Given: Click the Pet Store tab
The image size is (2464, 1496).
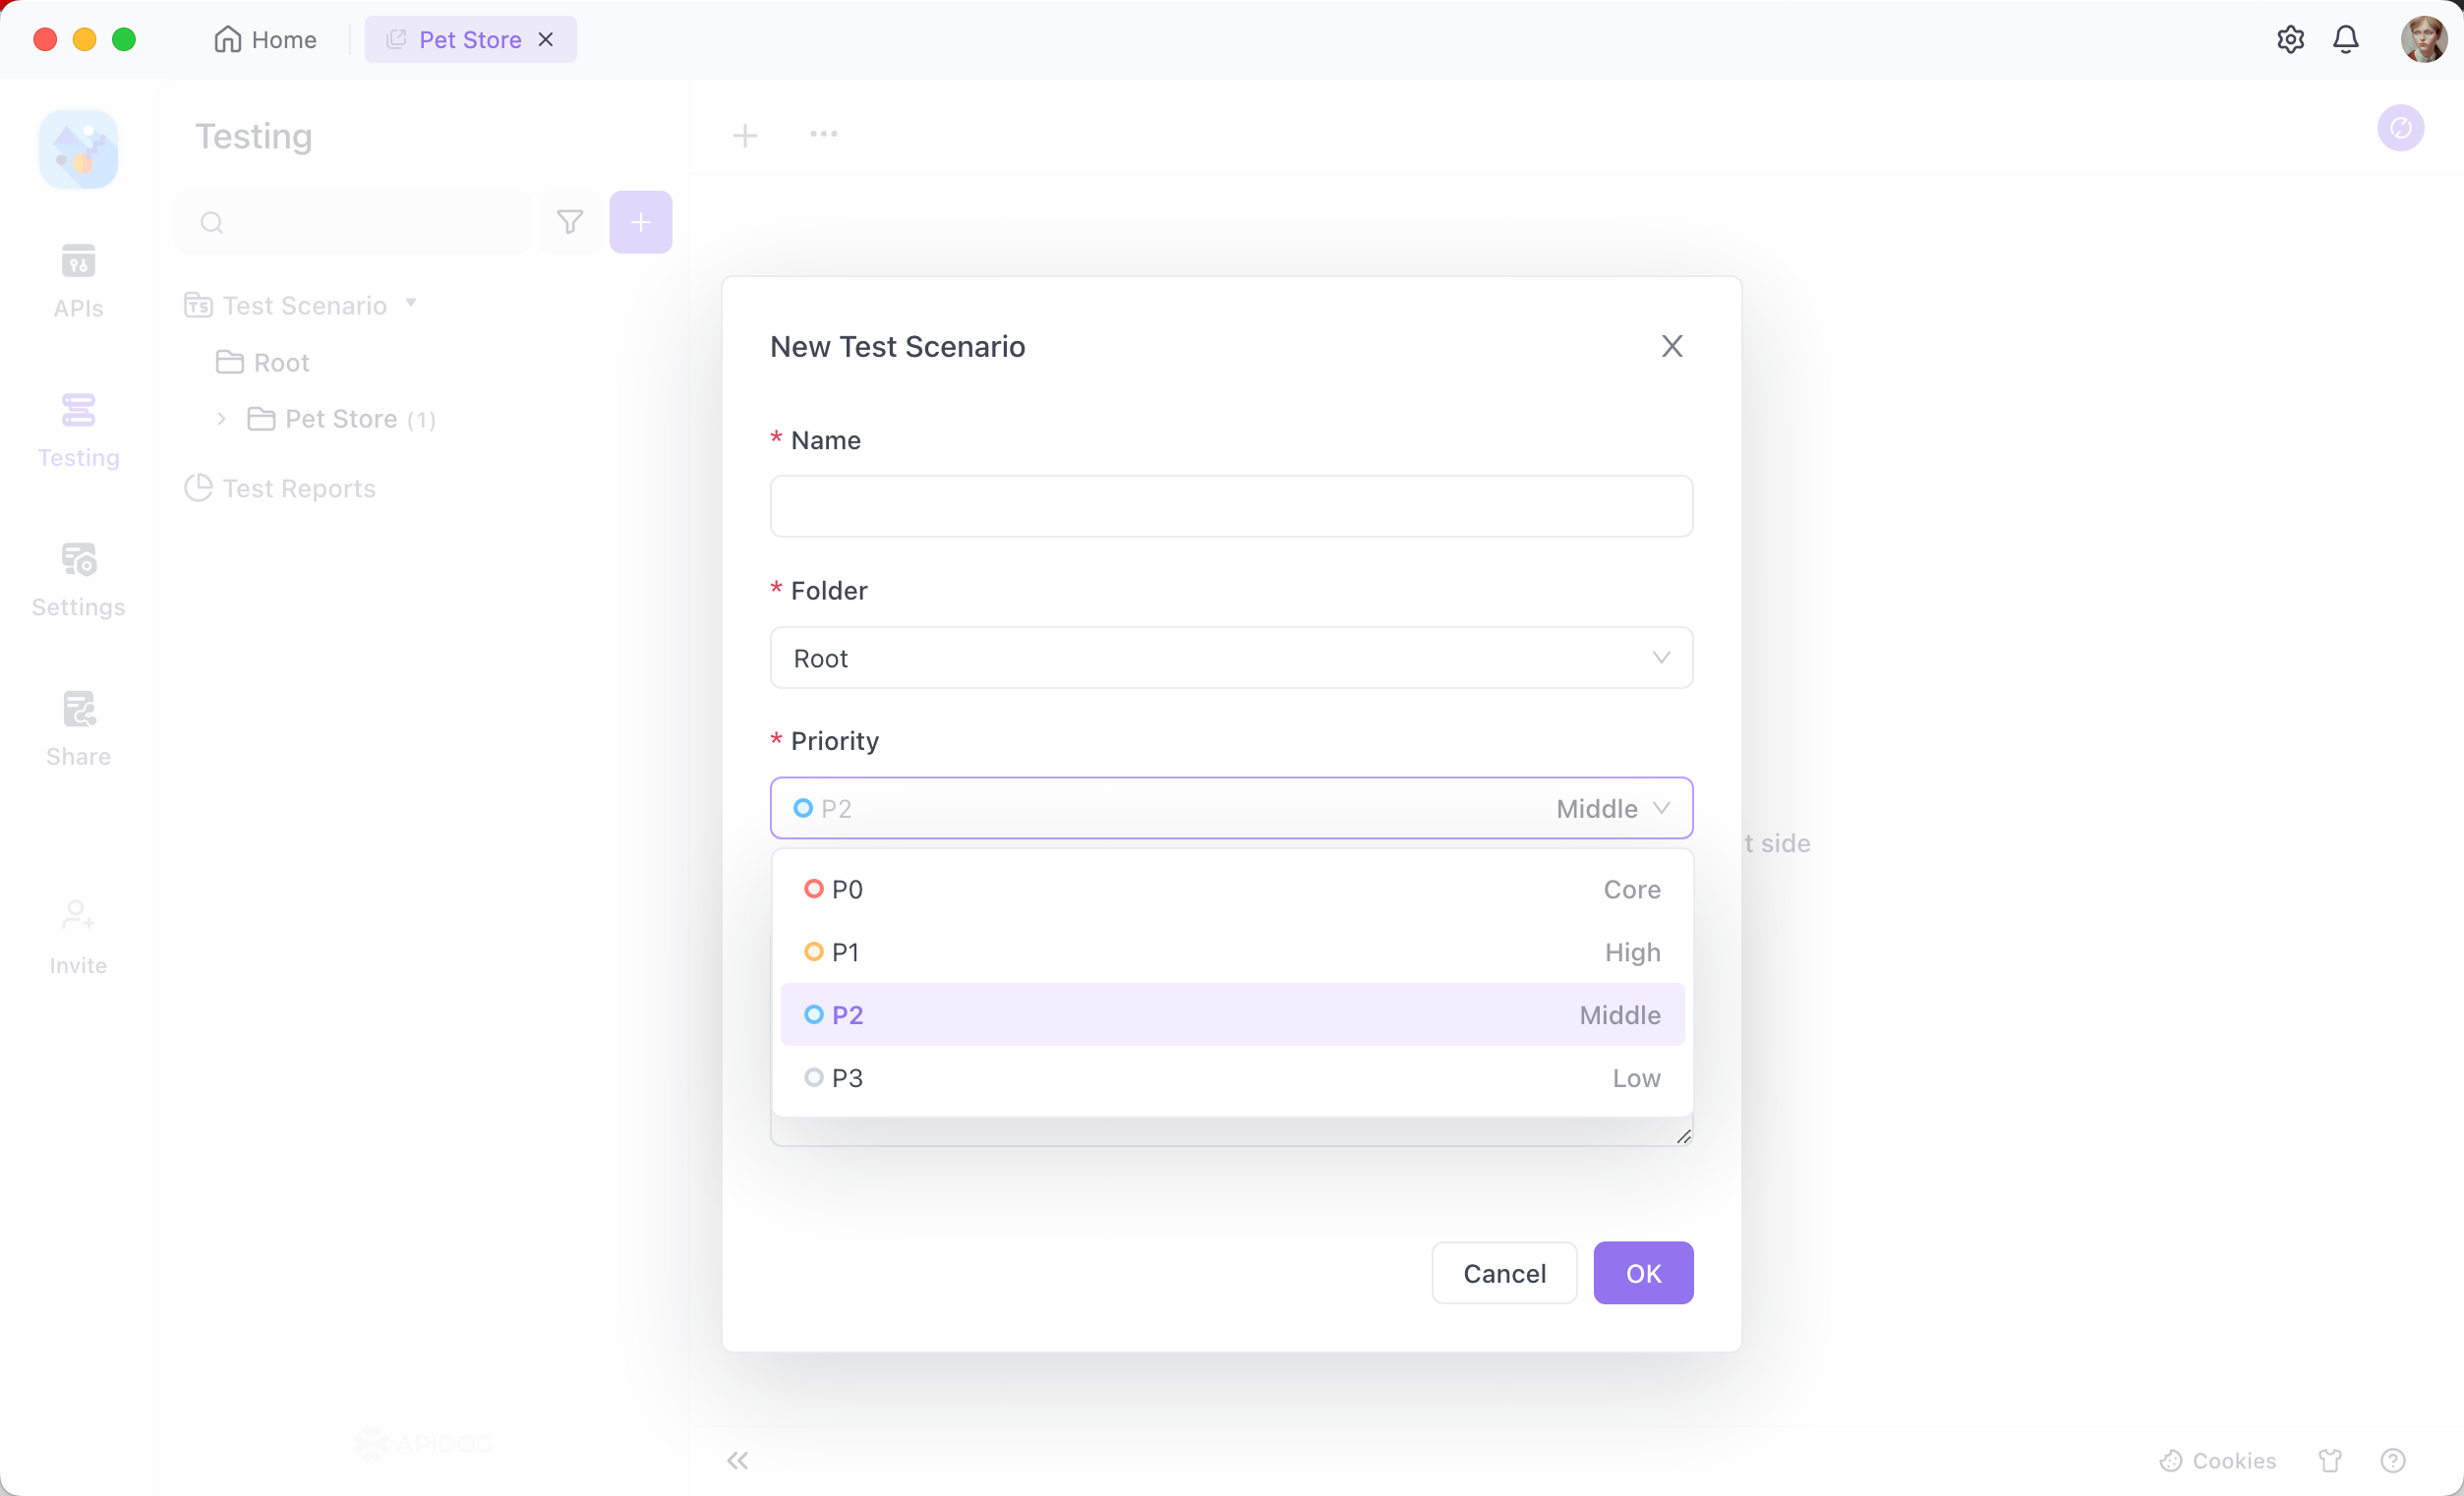Looking at the screenshot, I should point(468,38).
